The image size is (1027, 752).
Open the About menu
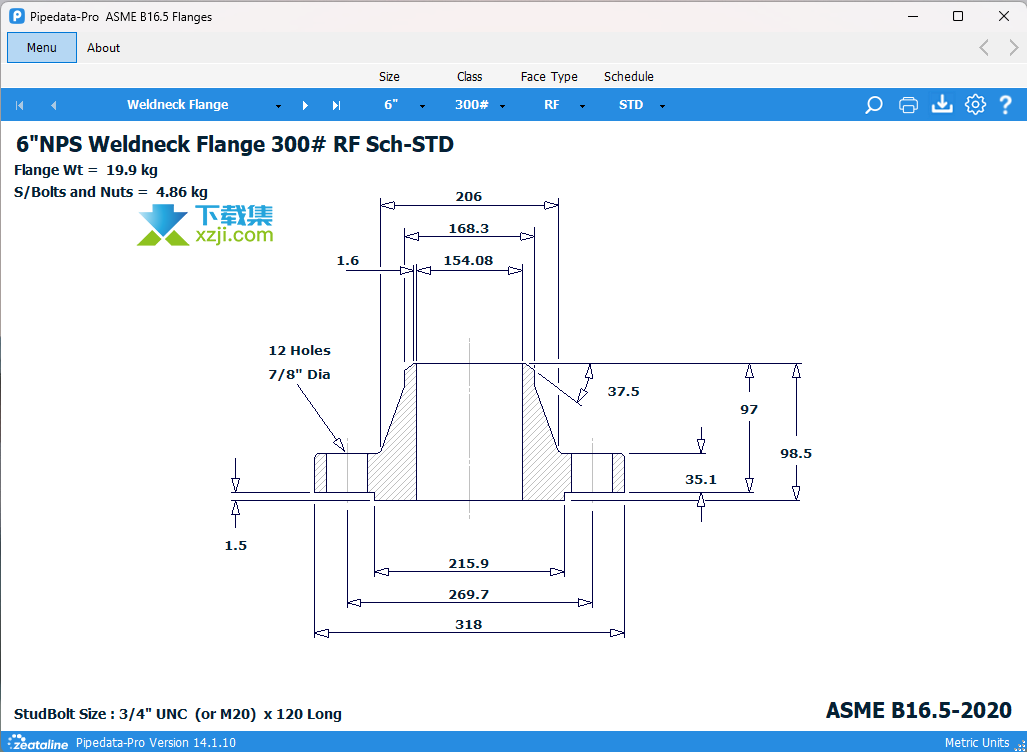[103, 48]
